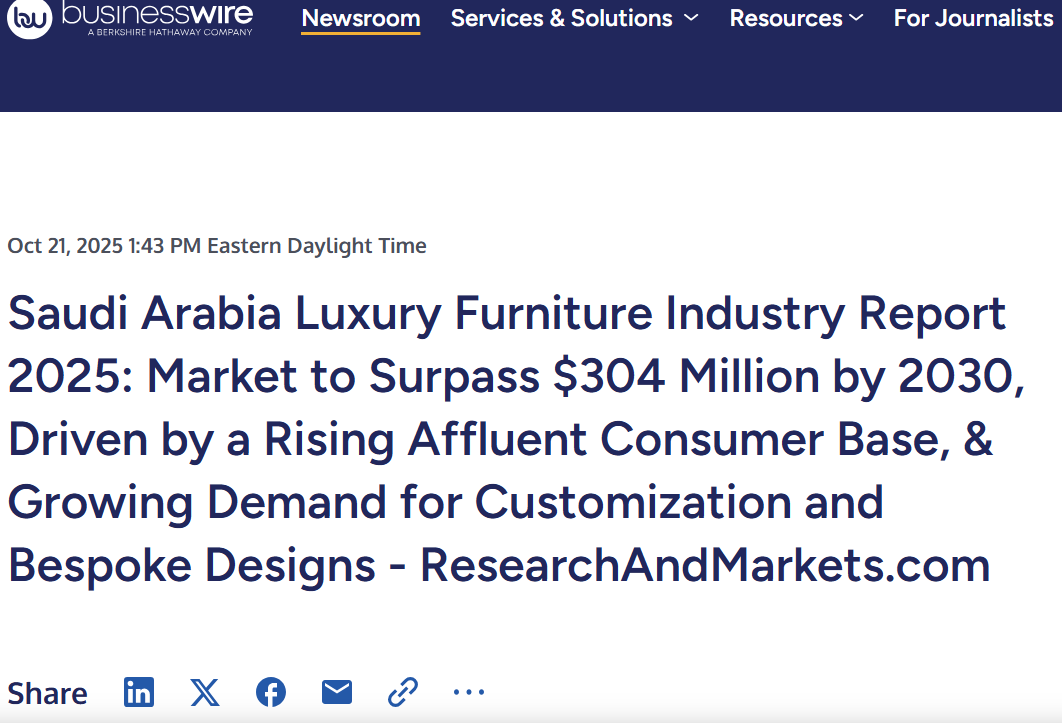1062x723 pixels.
Task: Click the Saudi Arabia Luxury Furniture headline
Action: (x=506, y=314)
